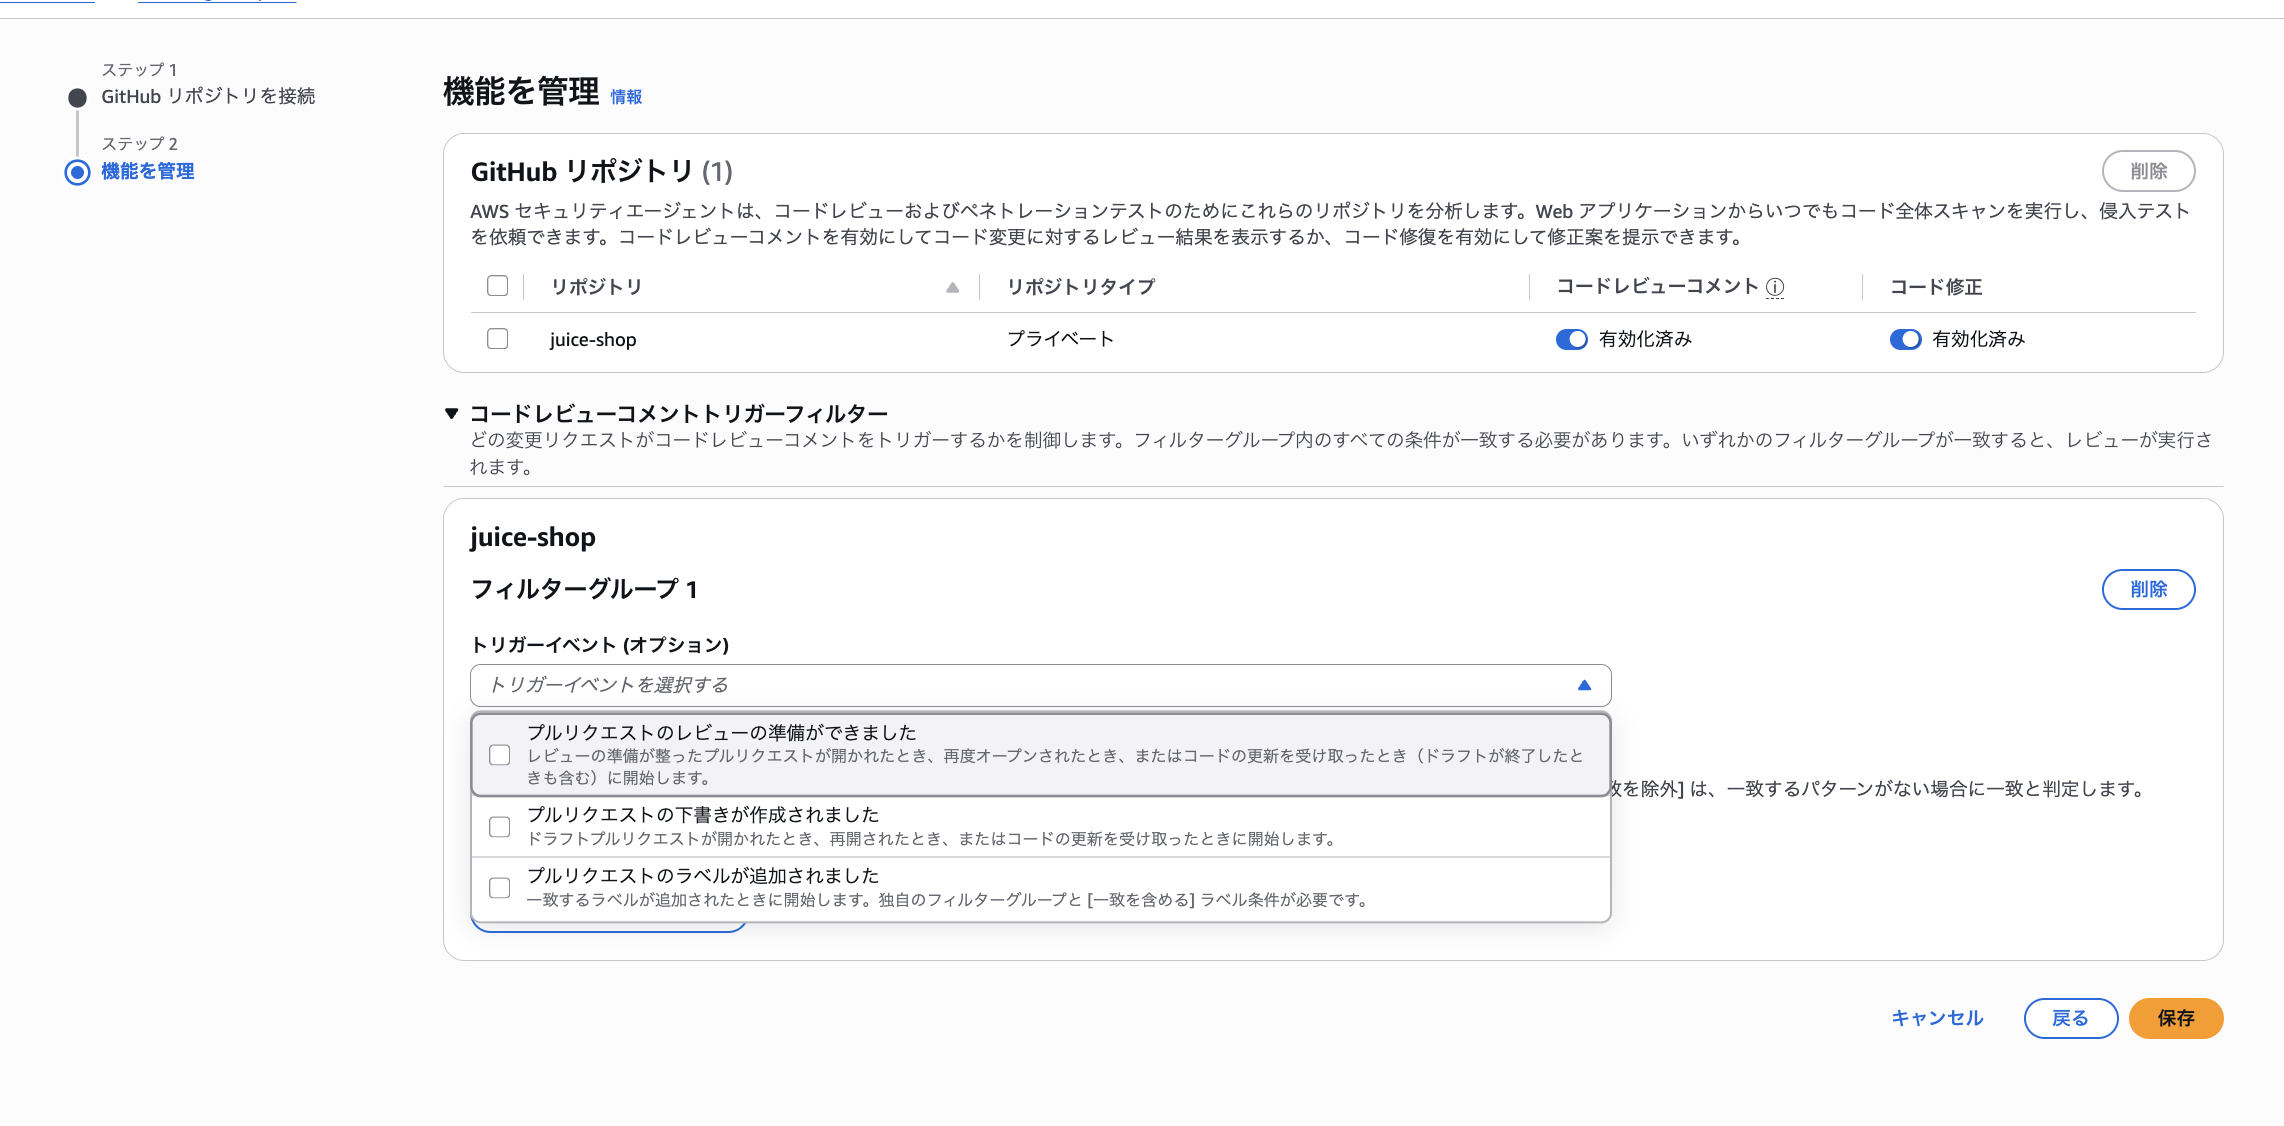Image resolution: width=2284 pixels, height=1126 pixels.
Task: Check プルリクエストのラベルが追加されました option
Action: 499,888
